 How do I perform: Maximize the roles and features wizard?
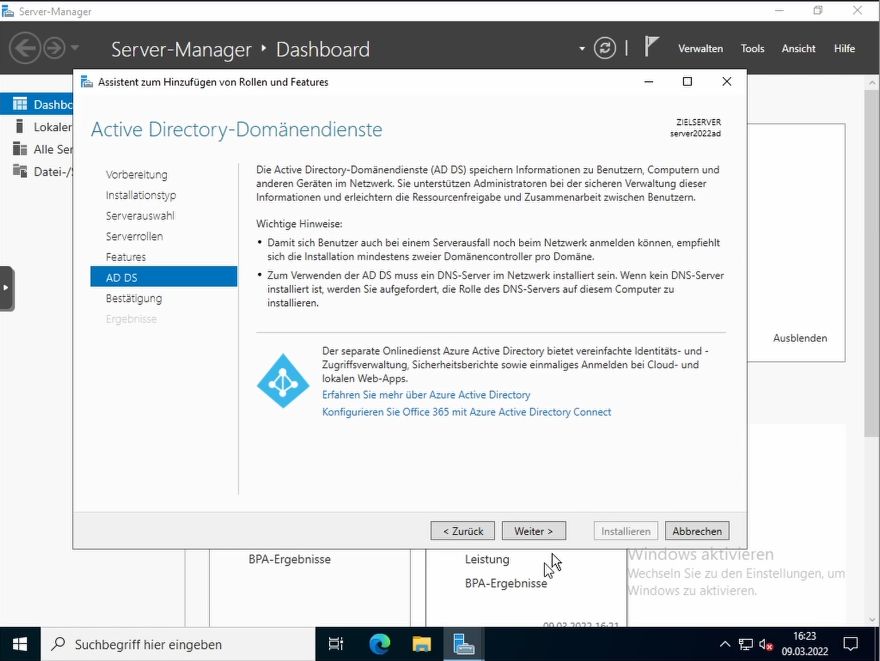(687, 82)
